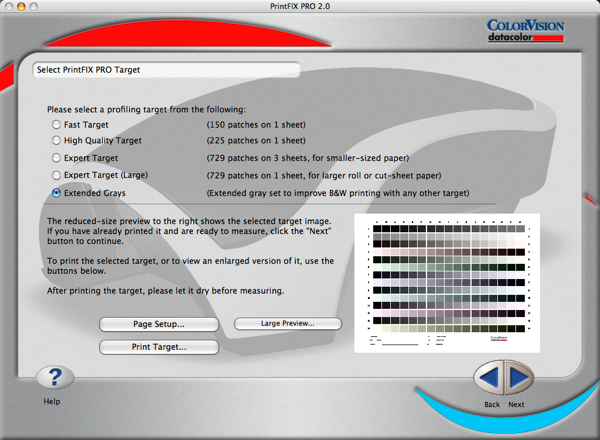600x440 pixels.
Task: Select the Fast Target radio button
Action: pos(56,125)
